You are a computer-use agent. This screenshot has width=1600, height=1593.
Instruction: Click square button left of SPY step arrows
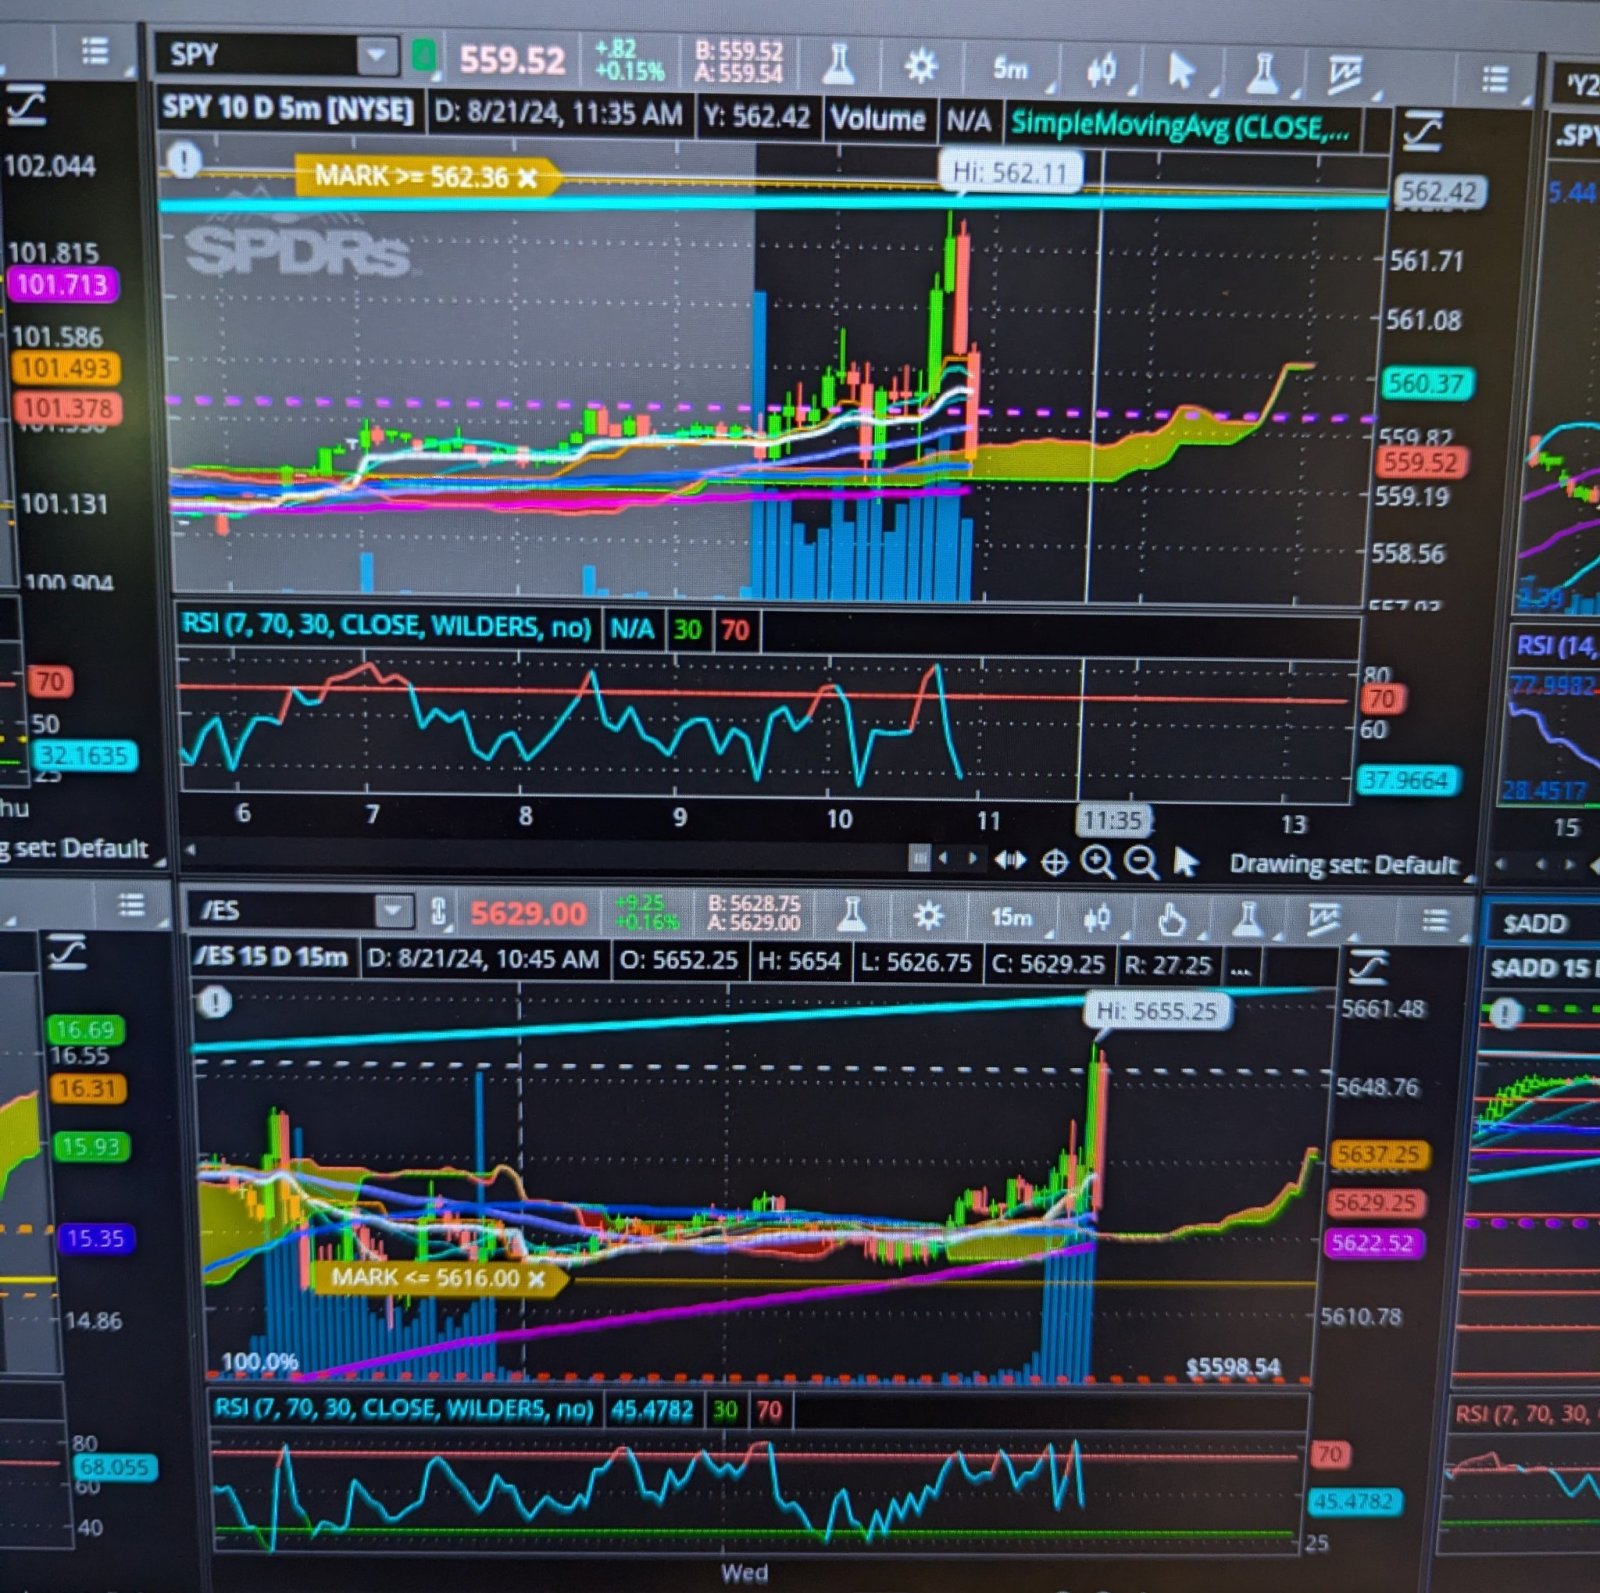pyautogui.click(x=918, y=858)
